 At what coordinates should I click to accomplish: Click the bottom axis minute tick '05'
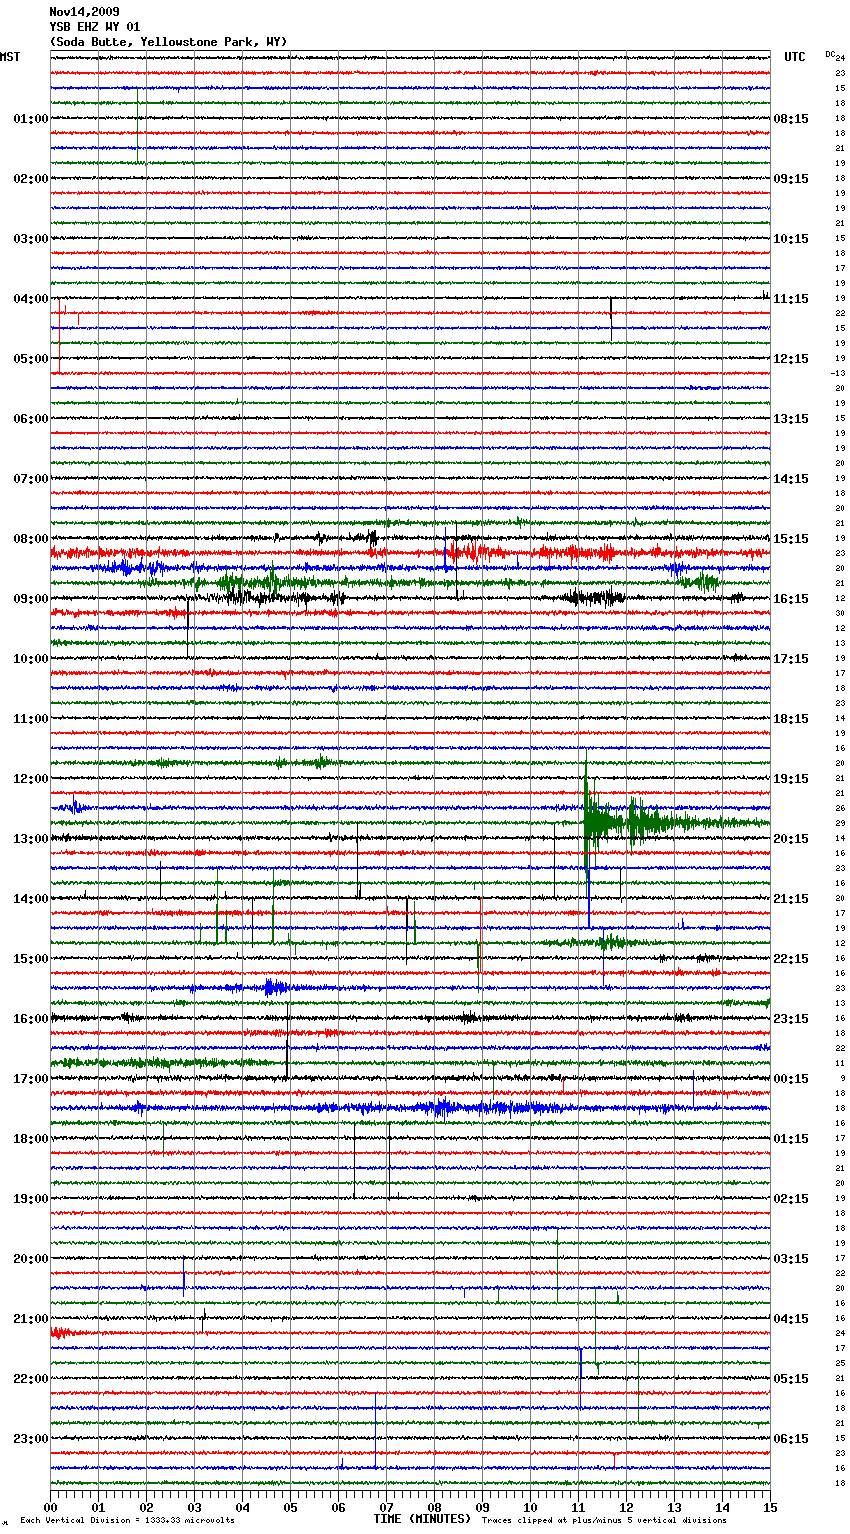point(290,1507)
